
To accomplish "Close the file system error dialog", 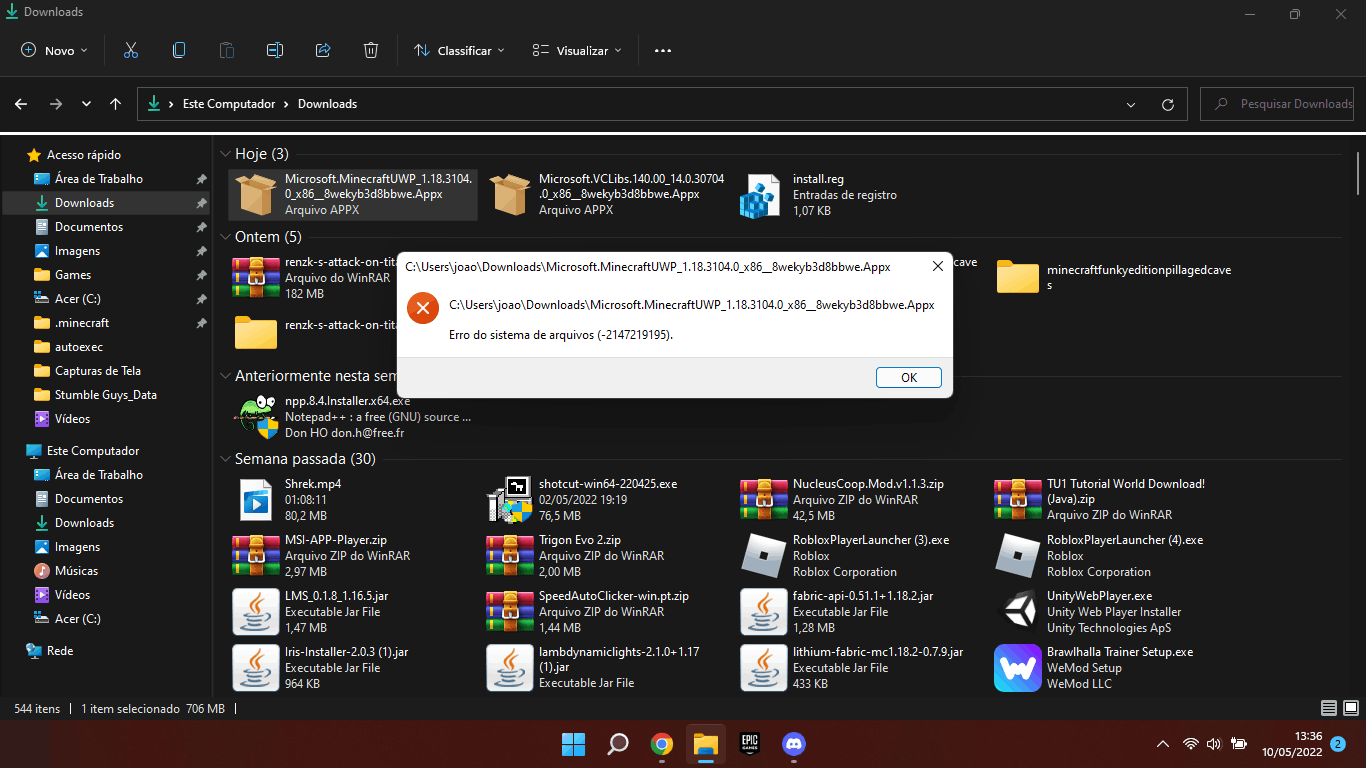I will [x=937, y=267].
